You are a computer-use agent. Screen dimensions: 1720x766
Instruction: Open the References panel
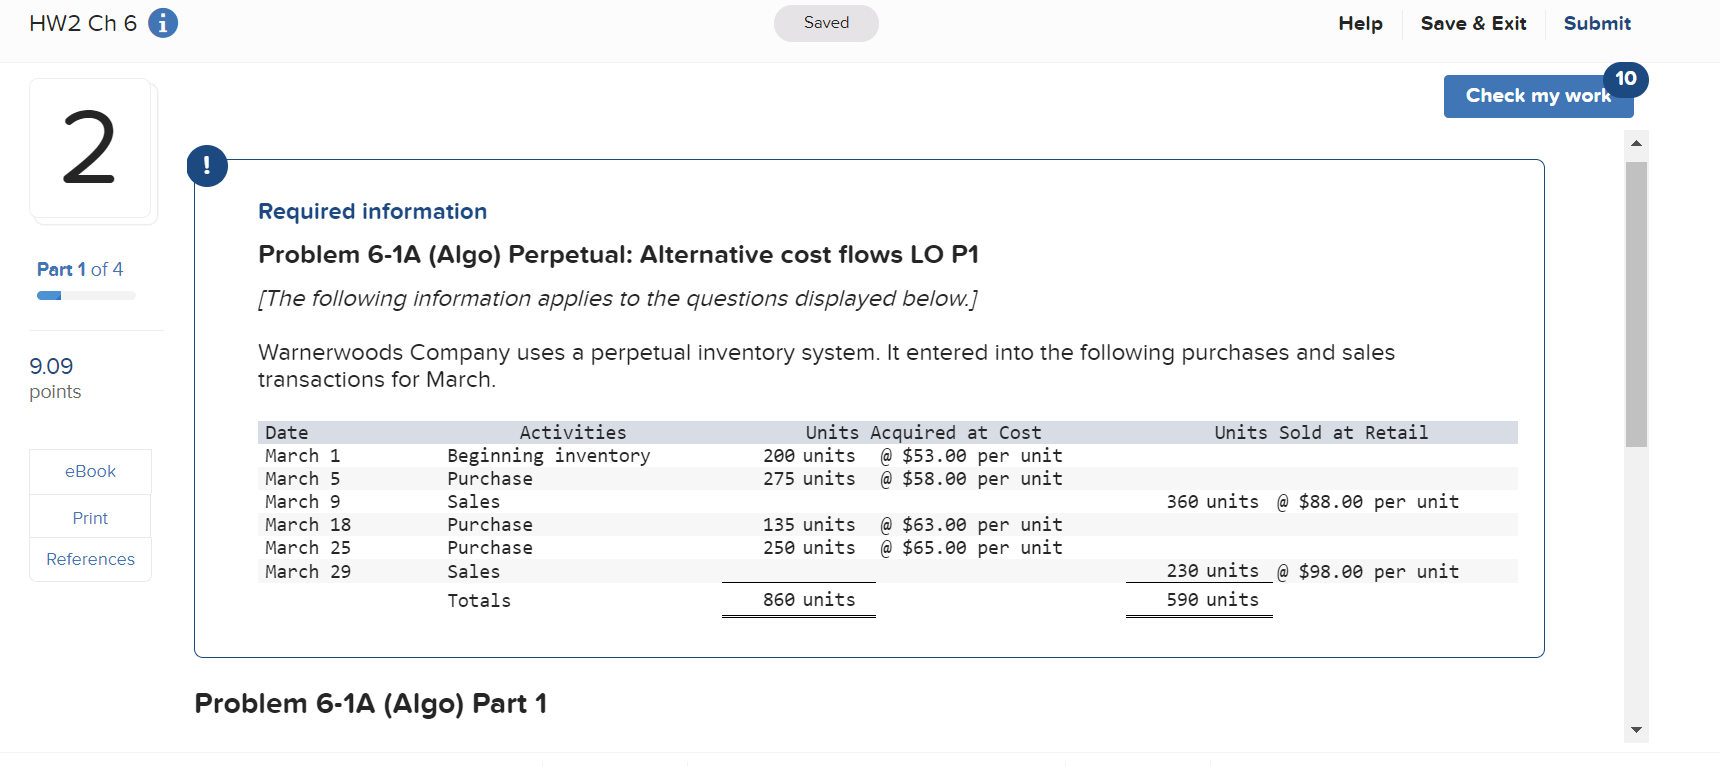(x=90, y=559)
